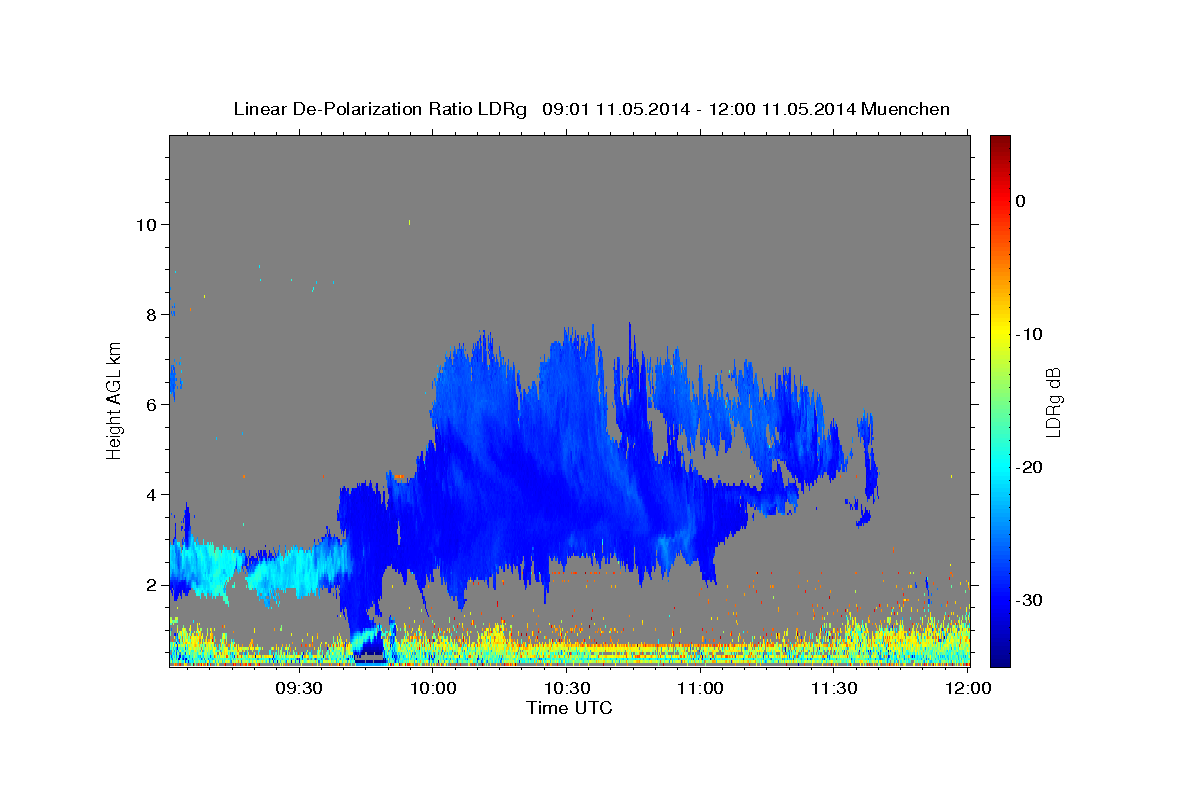This screenshot has width=1200, height=800.
Task: Click the yellow band of the colorbar
Action: pyautogui.click(x=1000, y=330)
